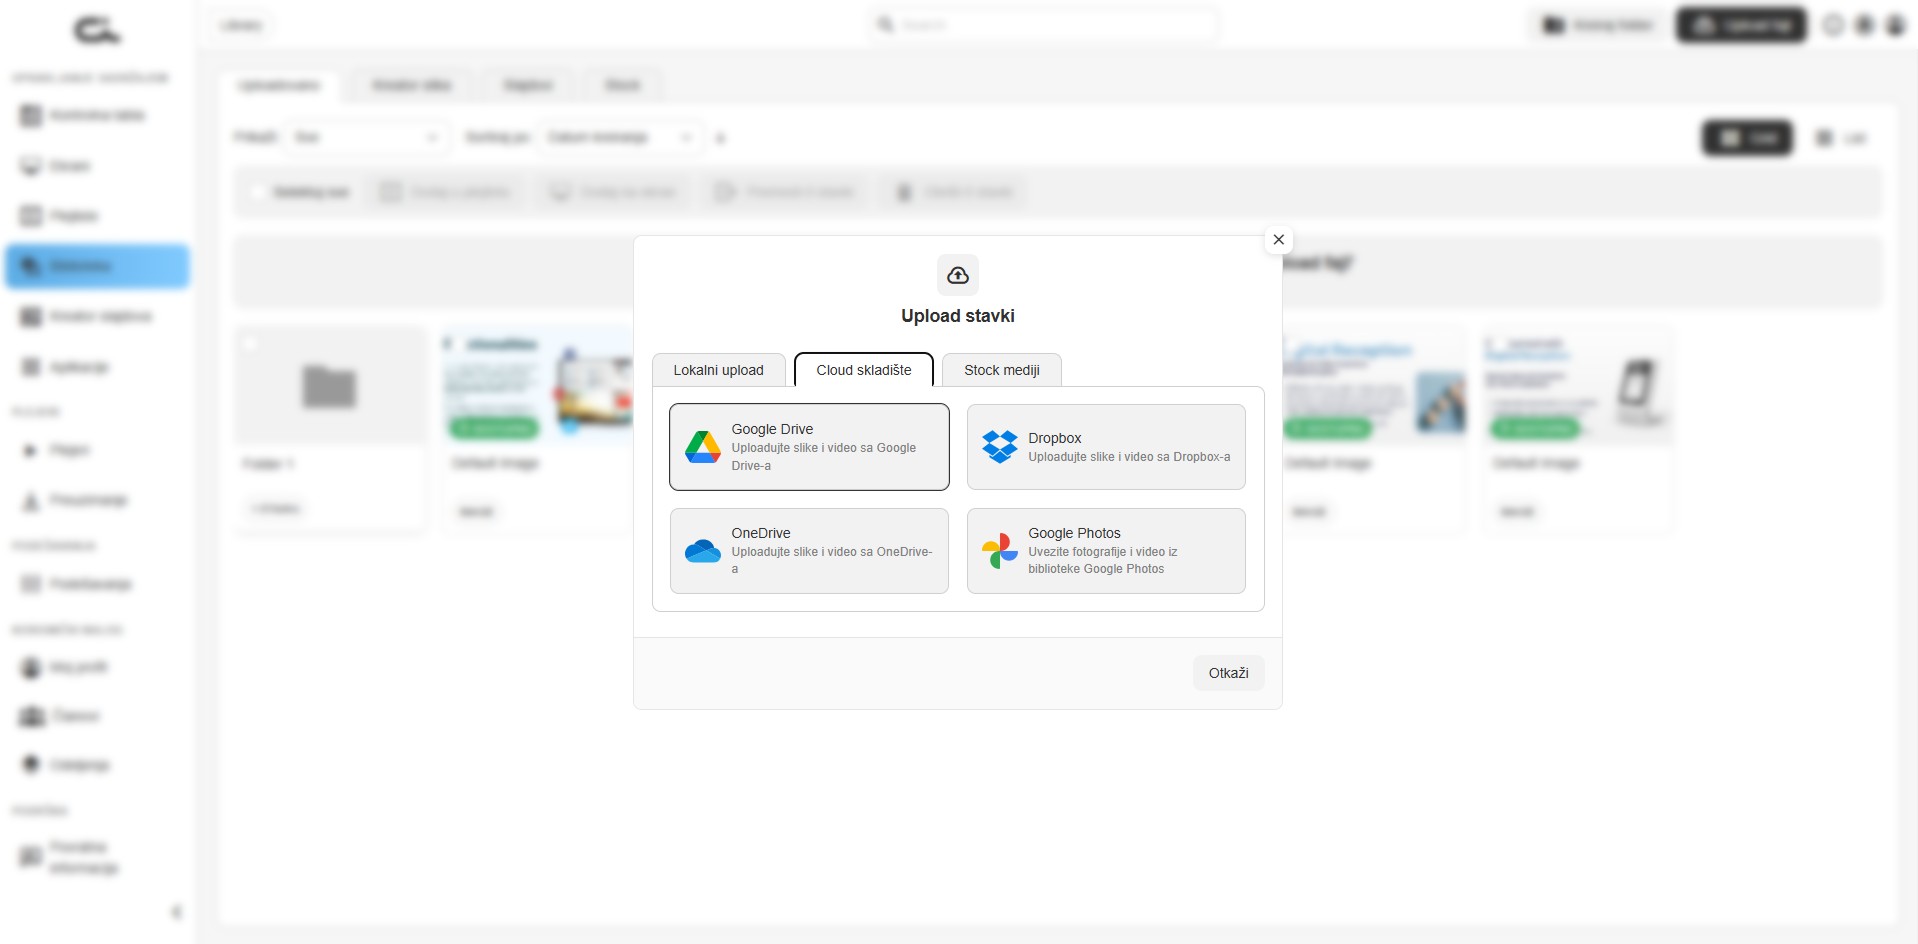This screenshot has height=944, width=1918.
Task: Open the filter dropdown behind the dialog
Action: (x=366, y=137)
